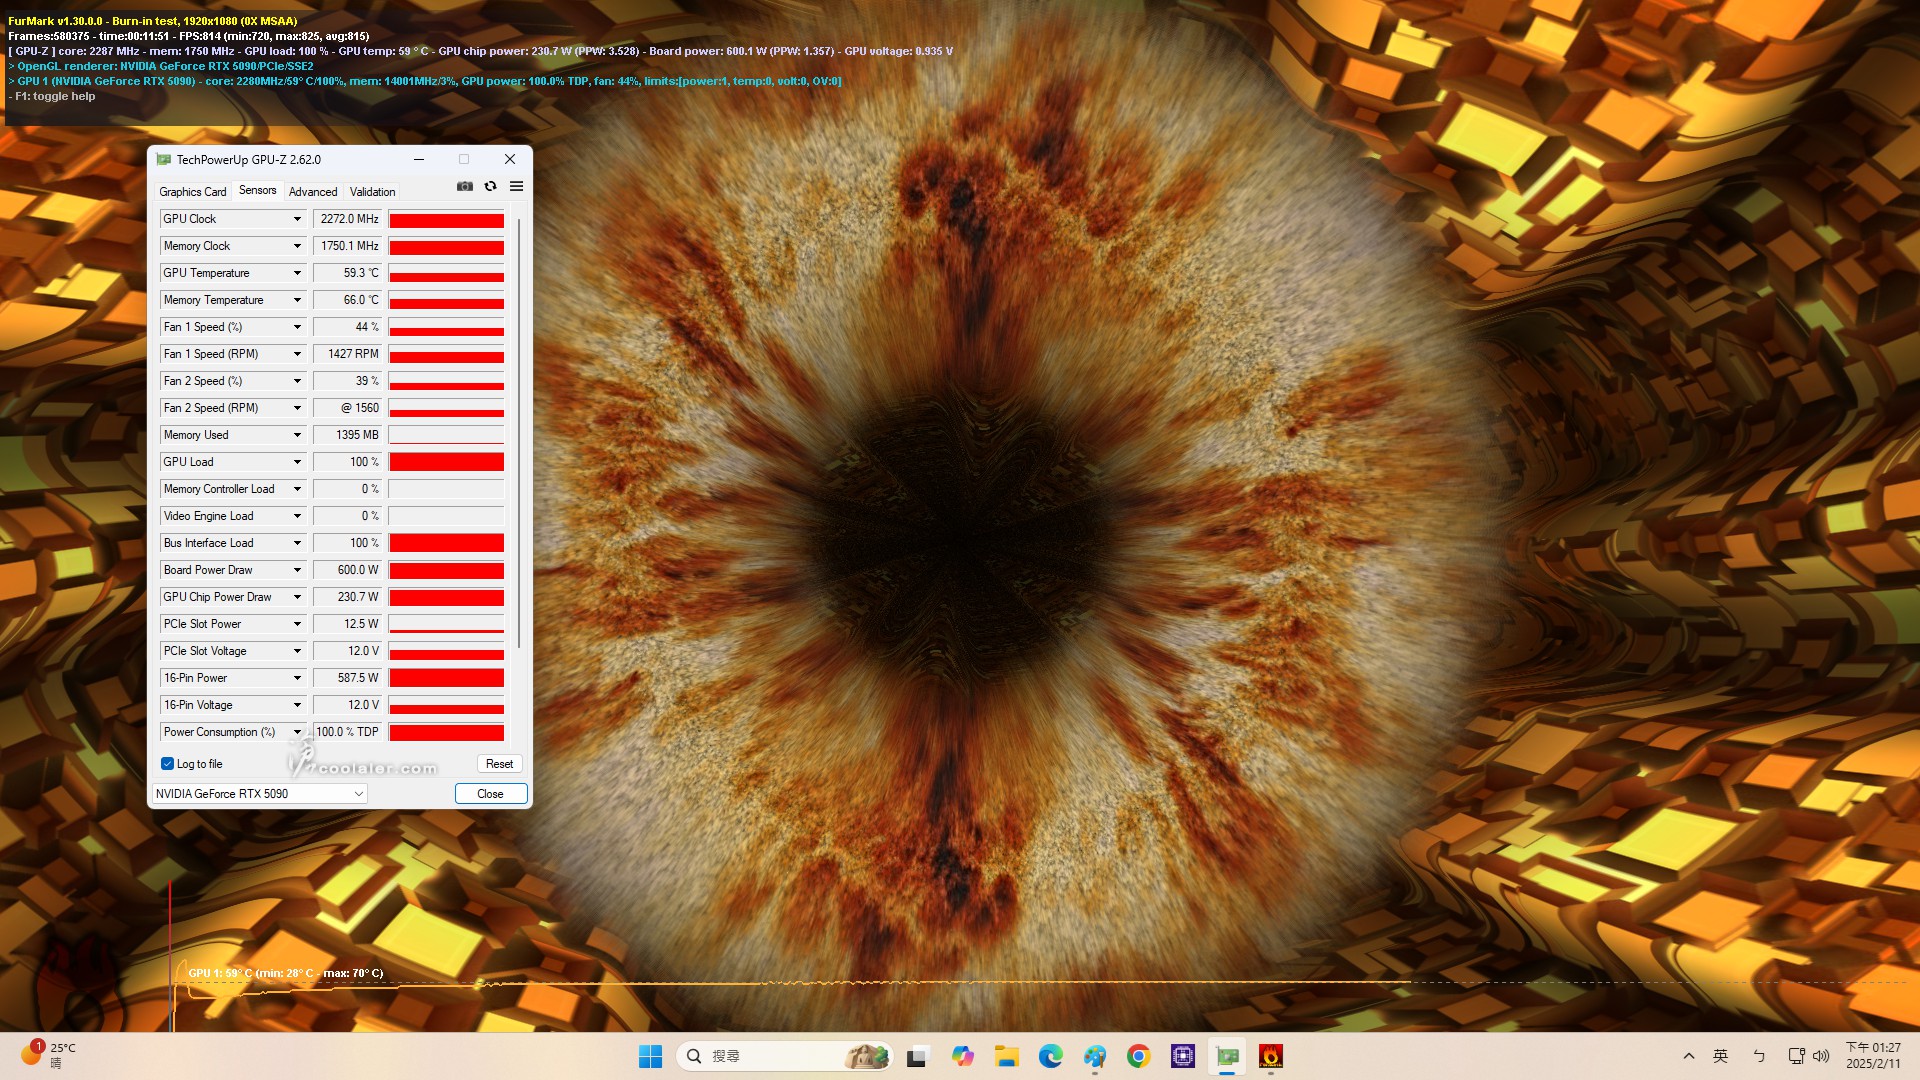Expand the GPU Load sensor dropdown
The image size is (1920, 1080).
click(297, 462)
